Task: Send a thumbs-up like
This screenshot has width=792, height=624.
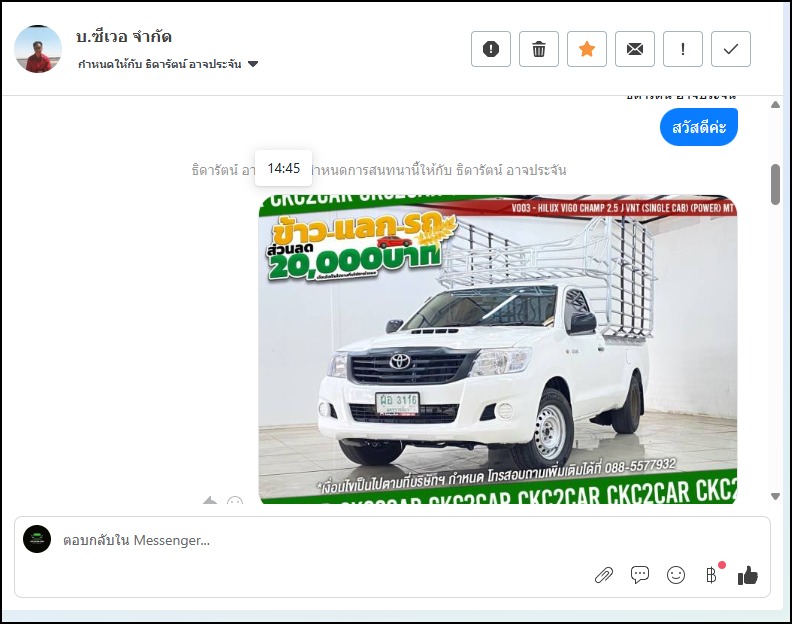Action: point(748,575)
